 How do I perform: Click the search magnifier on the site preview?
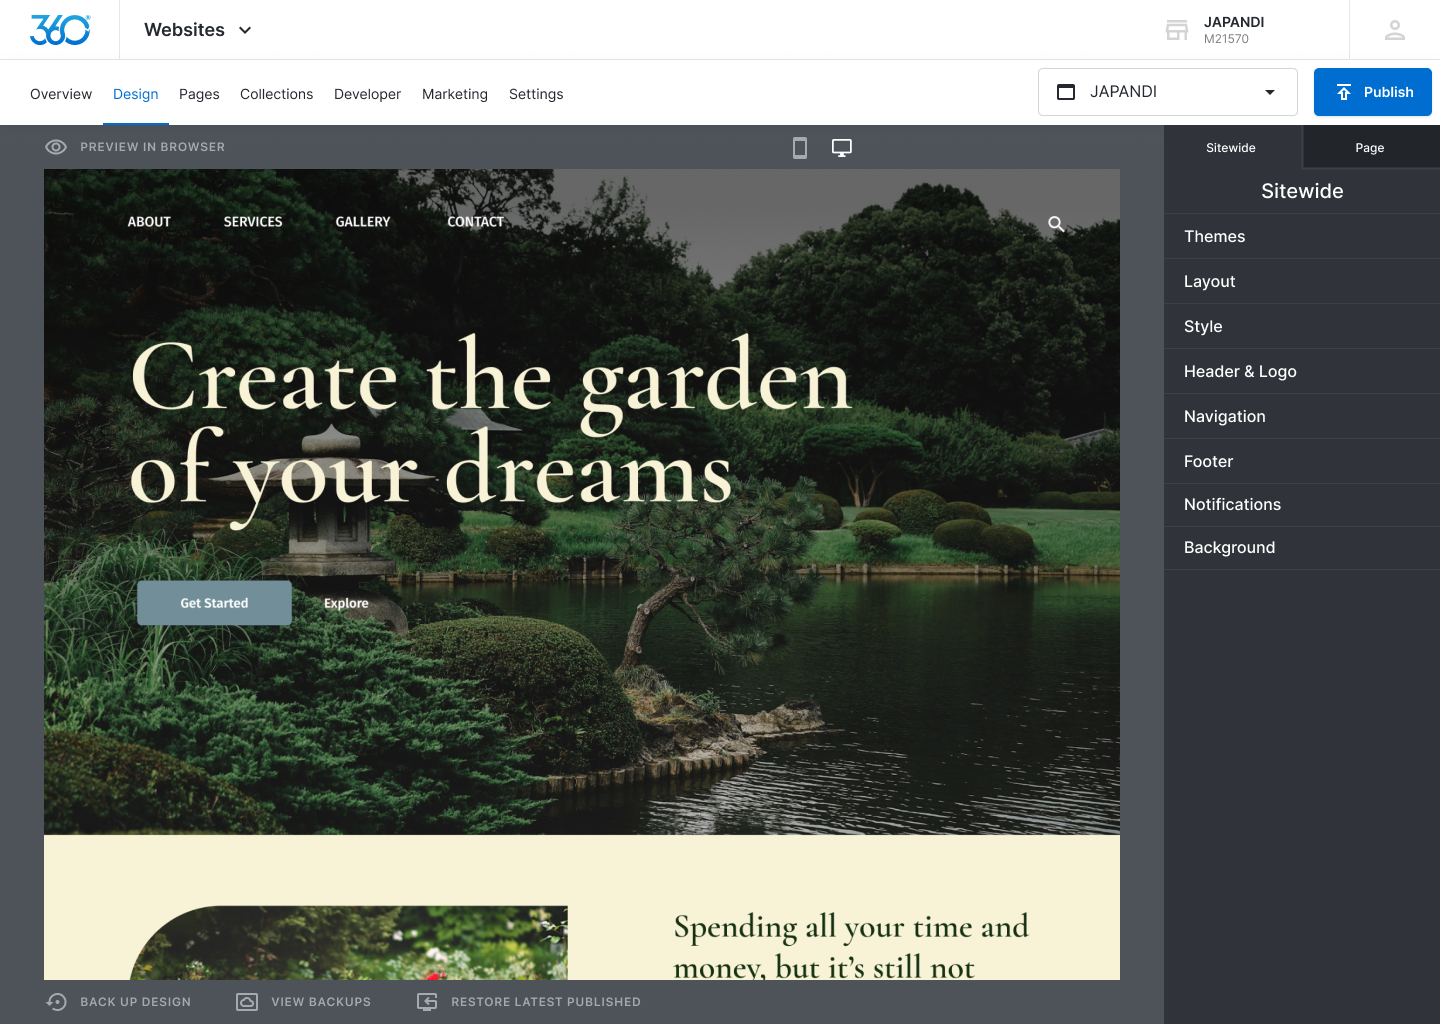click(x=1056, y=224)
